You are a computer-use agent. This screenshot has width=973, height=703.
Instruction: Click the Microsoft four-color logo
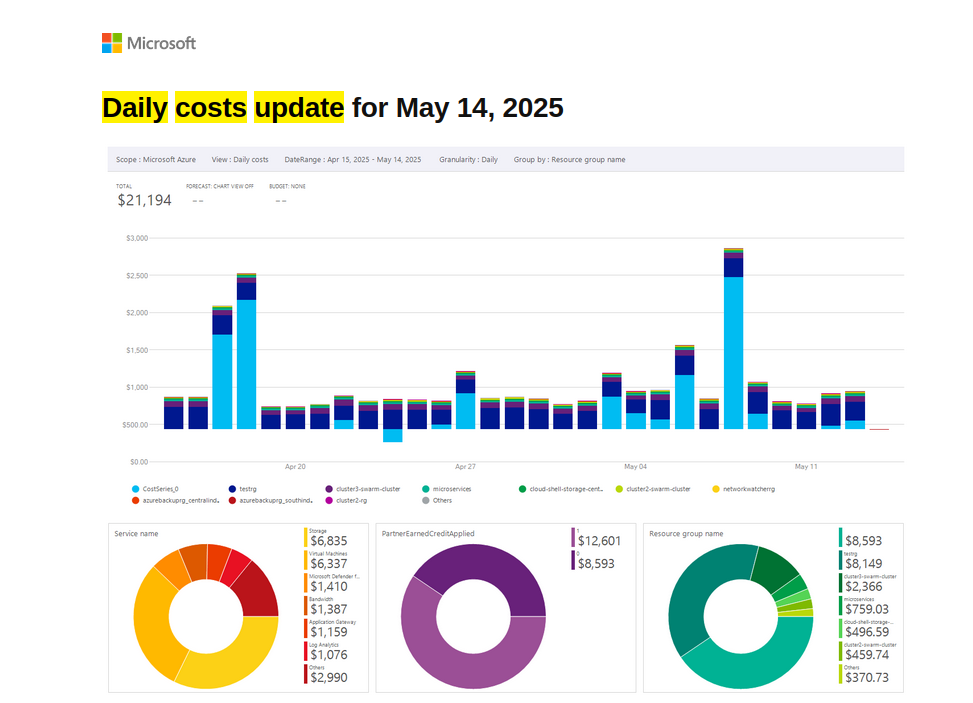click(x=112, y=43)
